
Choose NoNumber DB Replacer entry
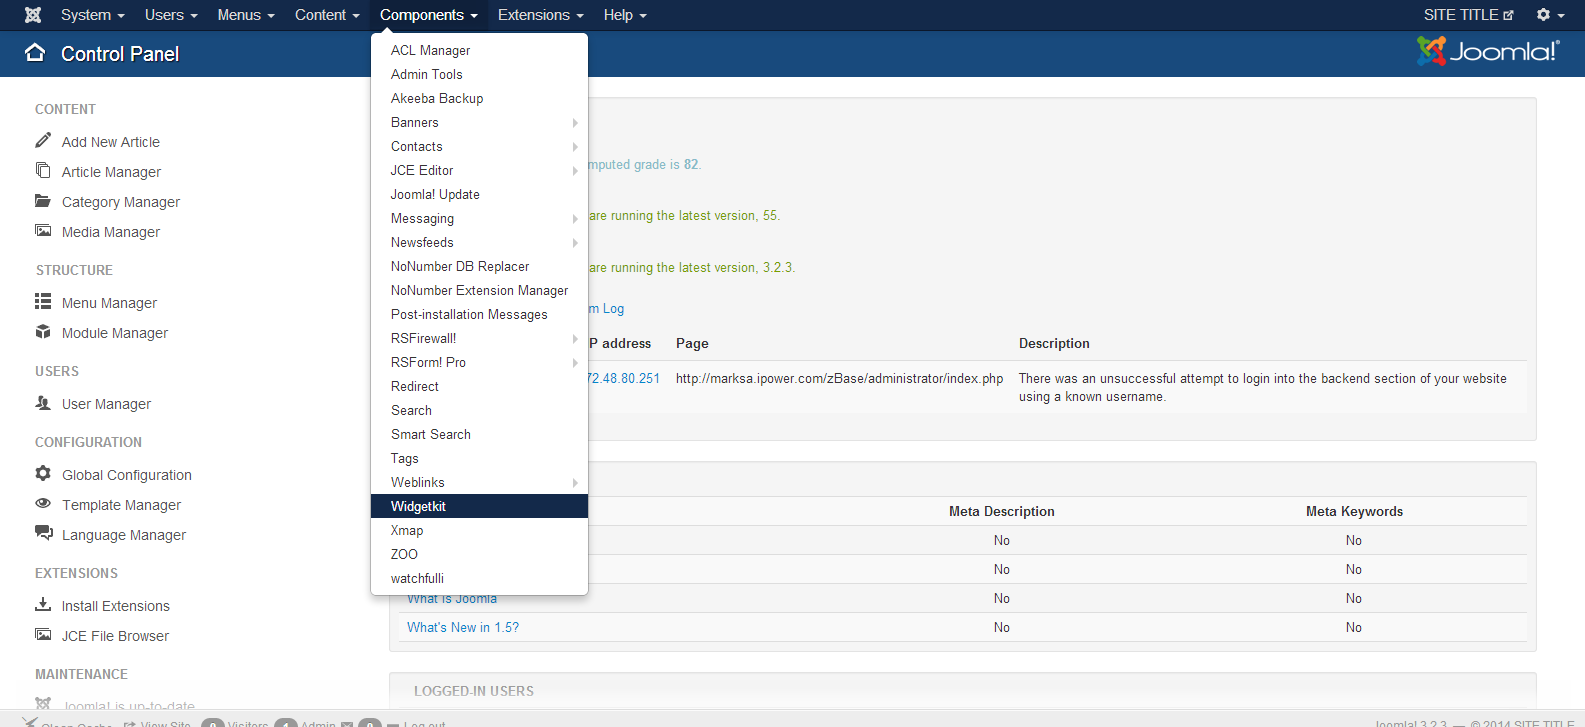click(x=479, y=266)
